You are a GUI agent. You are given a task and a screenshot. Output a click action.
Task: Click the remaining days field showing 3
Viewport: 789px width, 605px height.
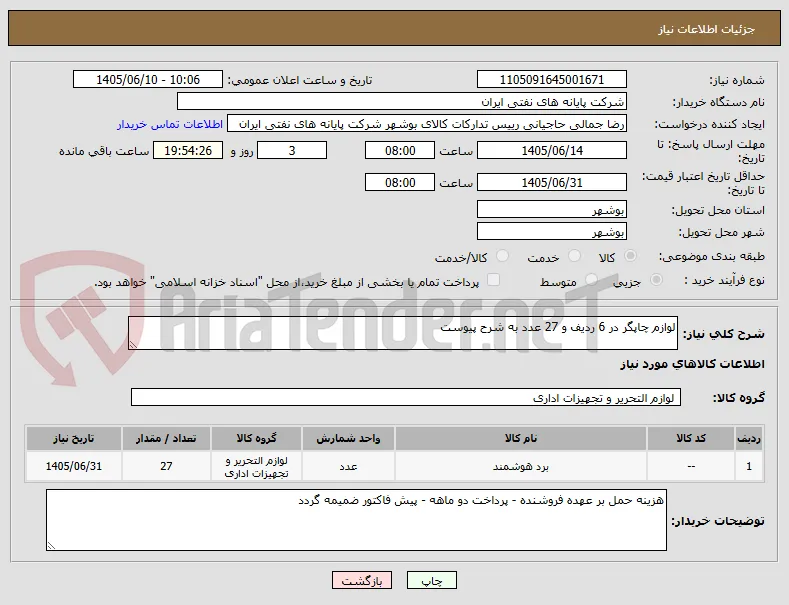click(x=292, y=150)
